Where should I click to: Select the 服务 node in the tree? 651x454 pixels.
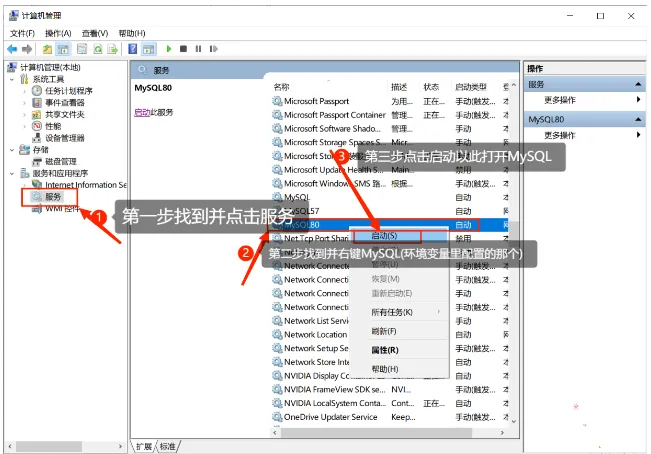pos(53,197)
